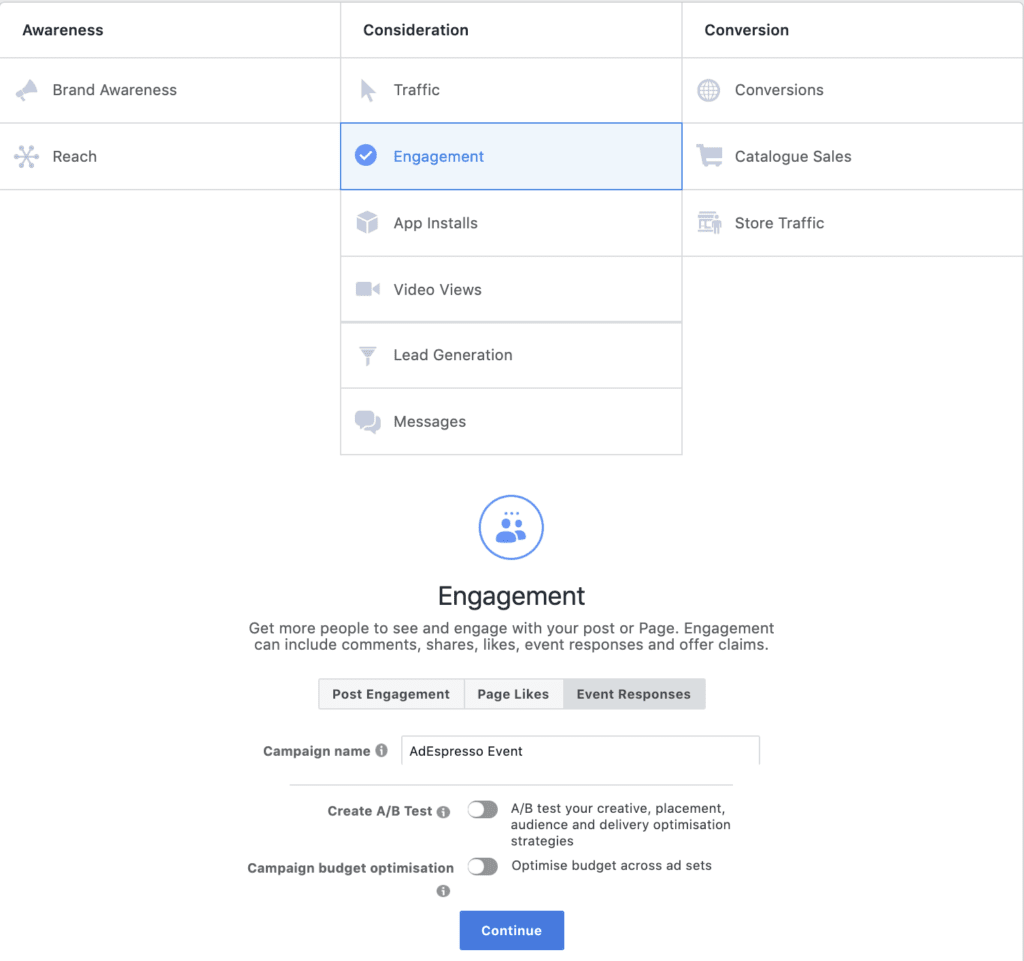This screenshot has height=961, width=1024.
Task: Select the App Installs cube icon
Action: click(x=367, y=222)
